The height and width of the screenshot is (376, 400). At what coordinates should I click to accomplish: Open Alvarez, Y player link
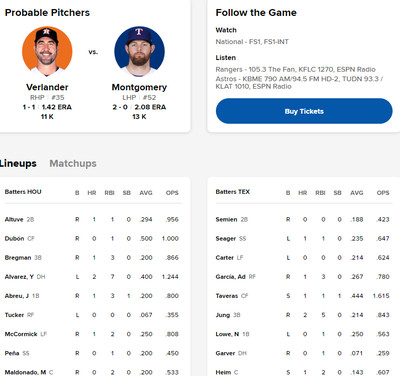coord(19,277)
